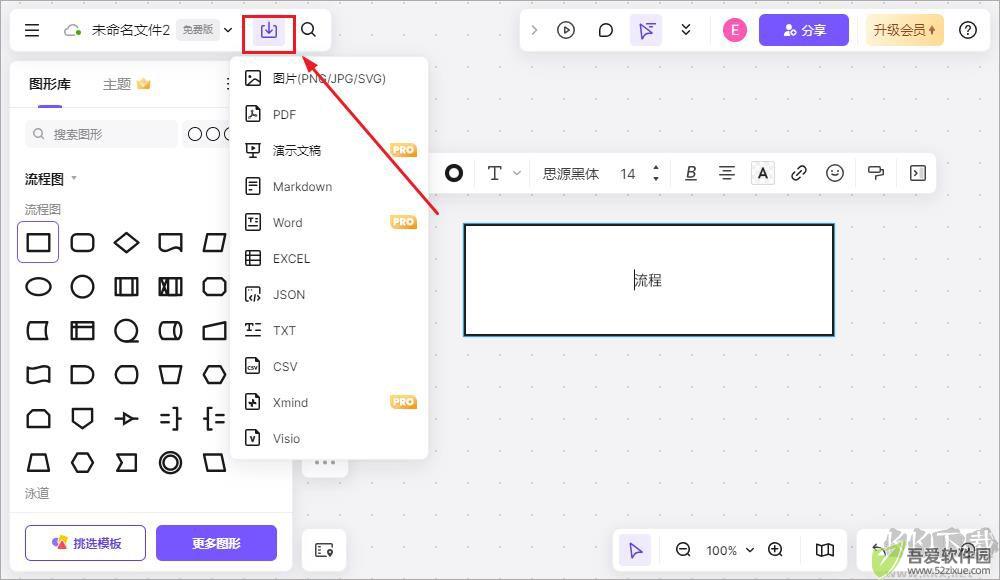Export as JSON
Image resolution: width=1000 pixels, height=580 pixels.
pos(328,295)
